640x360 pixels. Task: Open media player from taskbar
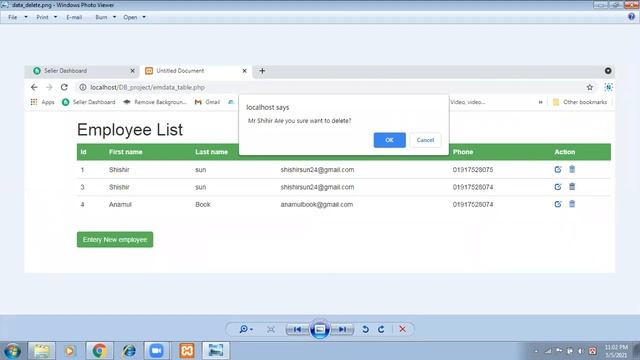70,351
